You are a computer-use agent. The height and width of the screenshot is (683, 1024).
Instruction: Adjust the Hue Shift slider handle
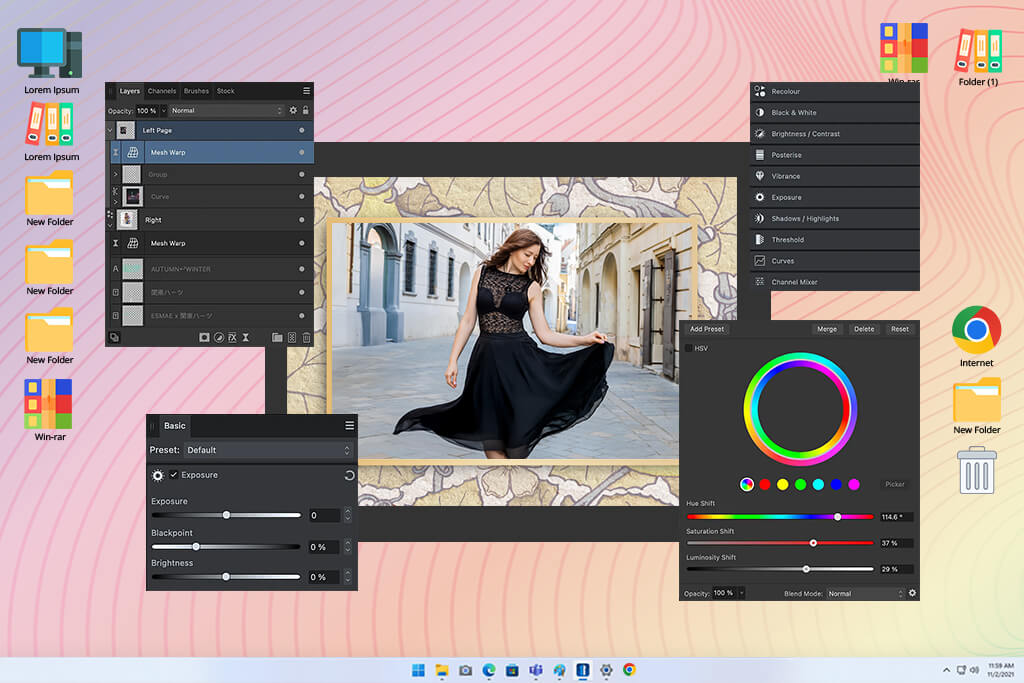click(x=838, y=516)
